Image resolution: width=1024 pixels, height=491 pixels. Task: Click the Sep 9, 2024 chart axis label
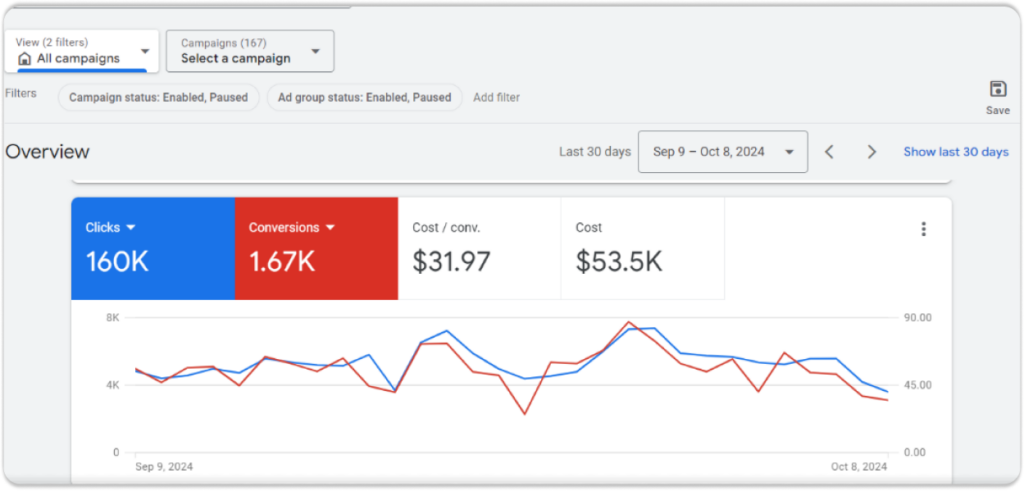pyautogui.click(x=164, y=467)
